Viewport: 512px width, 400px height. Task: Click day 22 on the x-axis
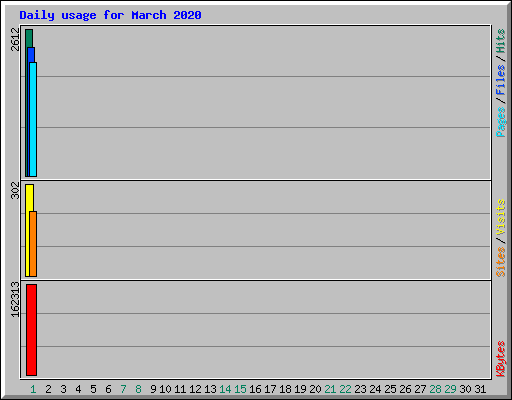(345, 389)
